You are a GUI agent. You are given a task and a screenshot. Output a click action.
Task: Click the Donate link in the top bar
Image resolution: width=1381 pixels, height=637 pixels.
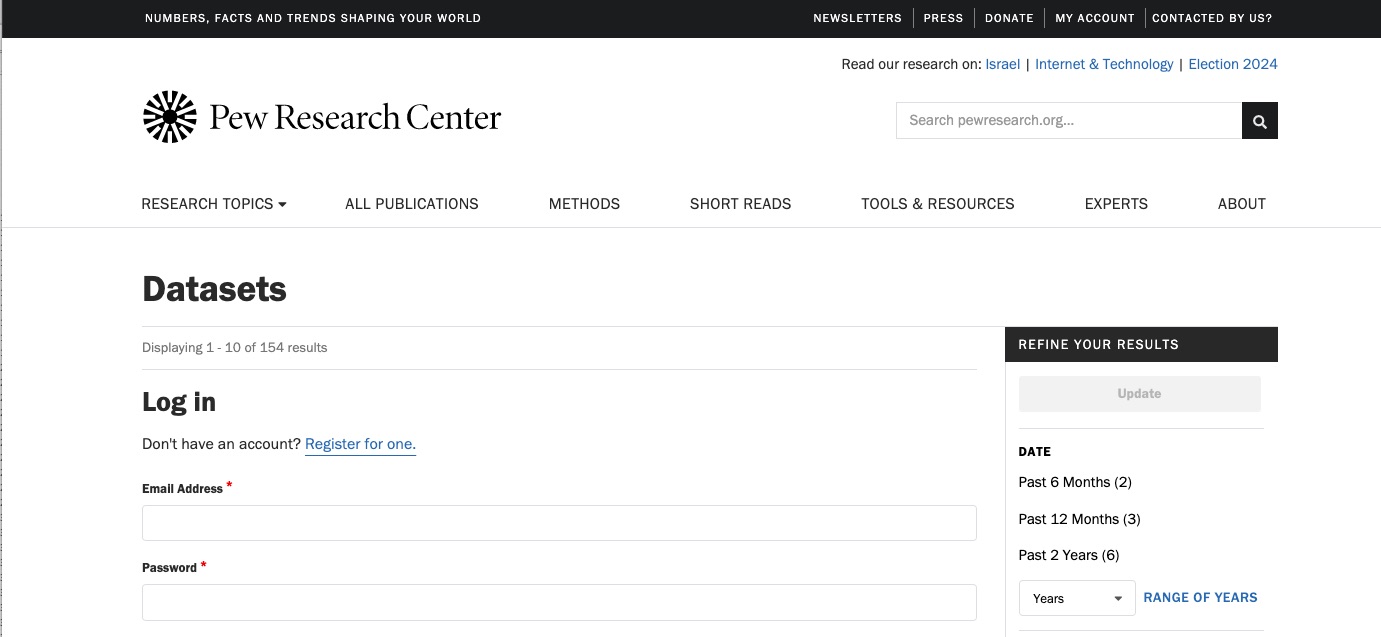point(1009,18)
